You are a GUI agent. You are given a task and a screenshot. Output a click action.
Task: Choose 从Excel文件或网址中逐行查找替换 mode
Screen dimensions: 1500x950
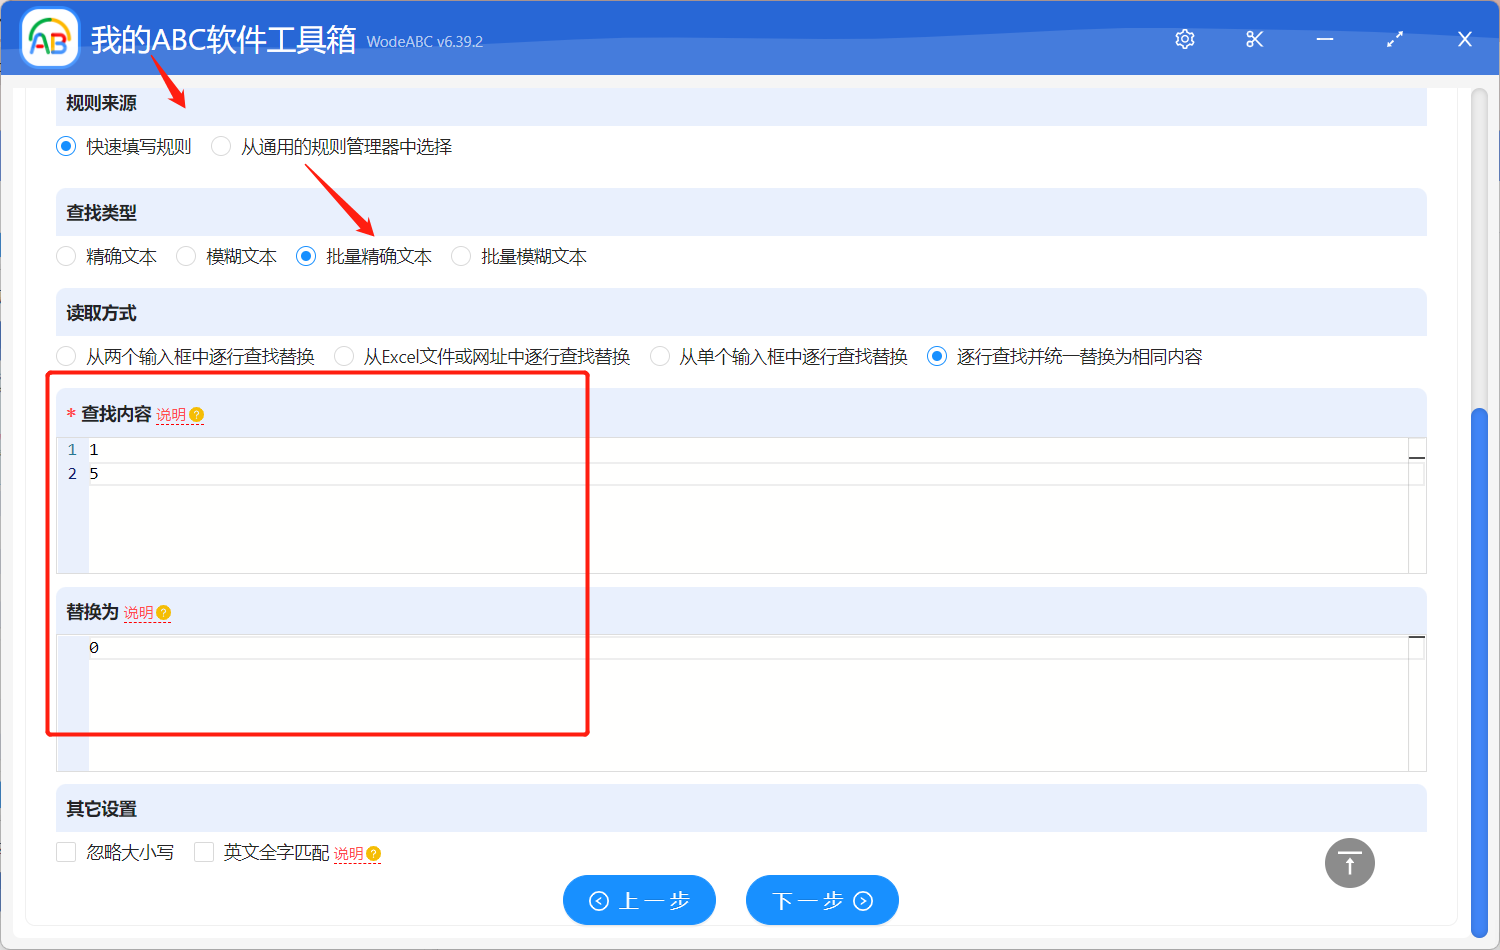click(344, 357)
